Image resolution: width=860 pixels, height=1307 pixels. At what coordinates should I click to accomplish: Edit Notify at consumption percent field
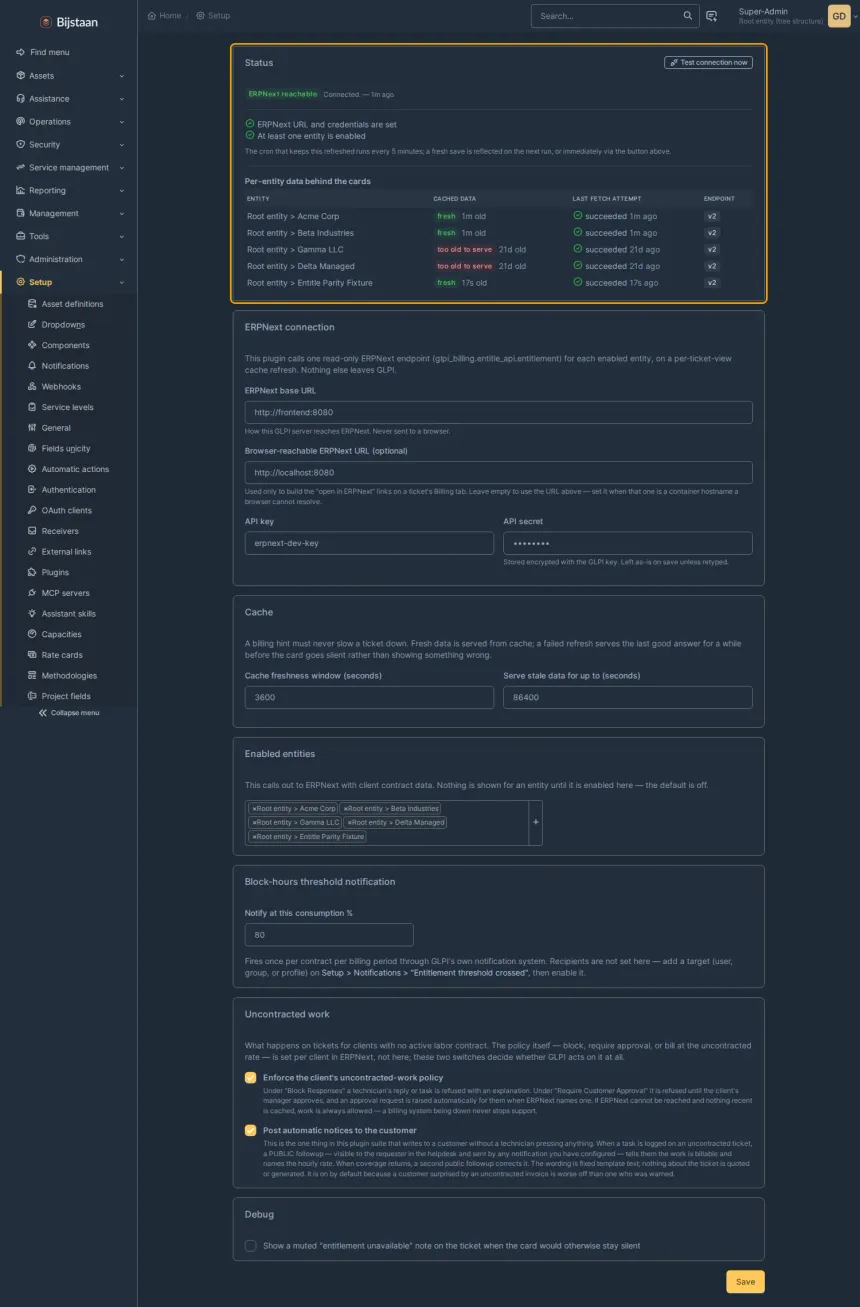329,935
